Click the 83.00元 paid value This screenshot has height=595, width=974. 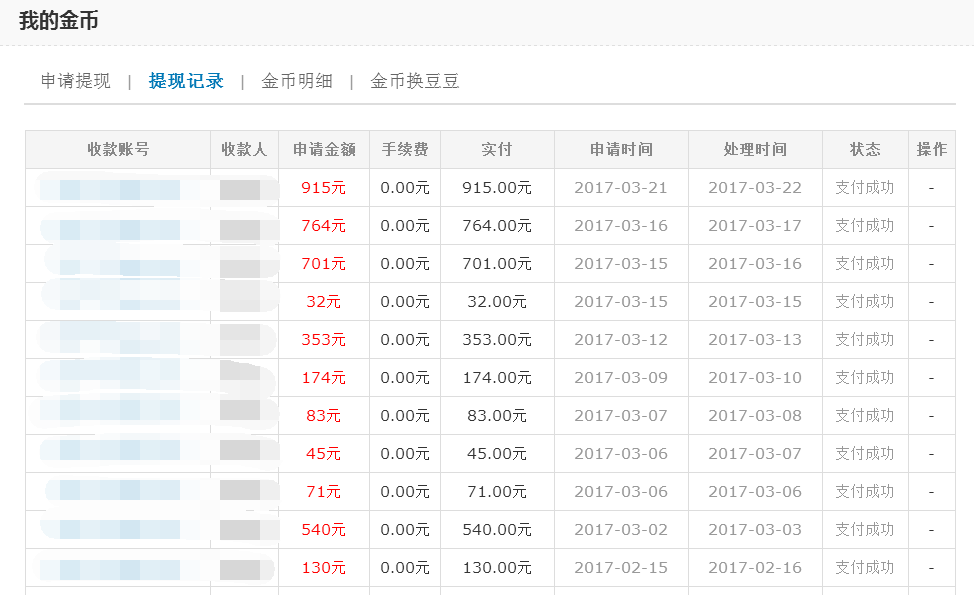(x=497, y=416)
